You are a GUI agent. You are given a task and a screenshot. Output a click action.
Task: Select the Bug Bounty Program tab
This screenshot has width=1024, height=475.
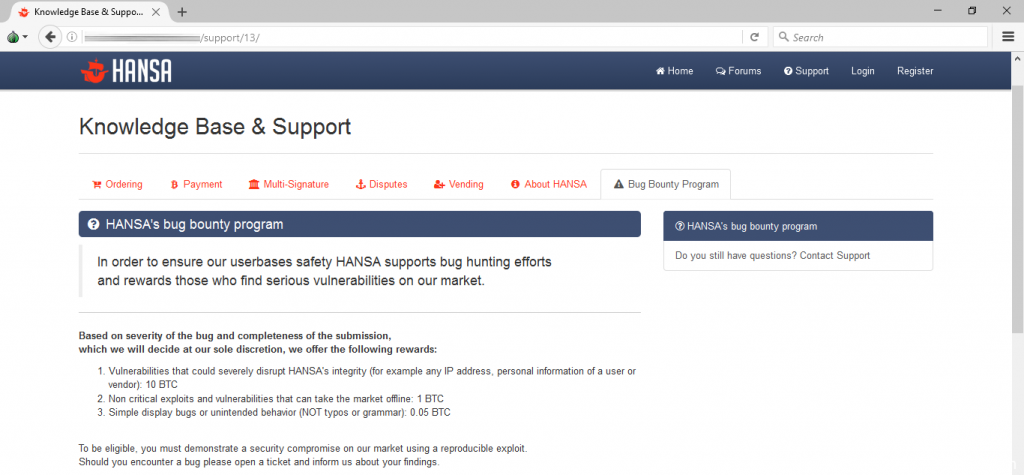(x=665, y=184)
